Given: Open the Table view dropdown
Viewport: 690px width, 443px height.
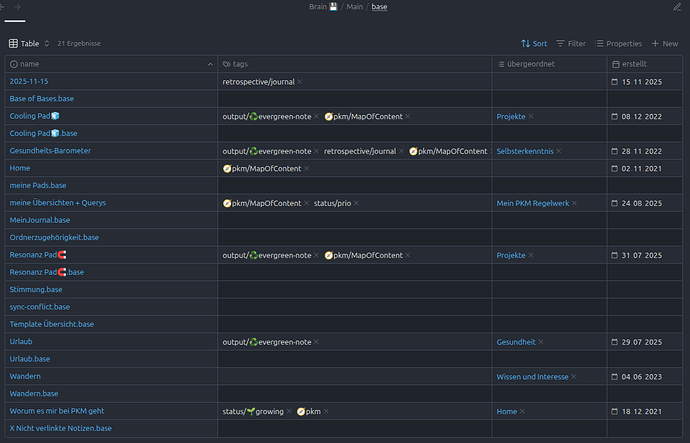Looking at the screenshot, I should coord(29,44).
